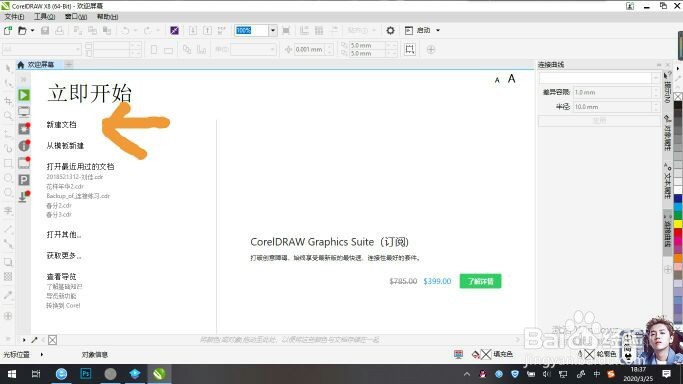Click 获取更多... link
The width and height of the screenshot is (683, 384).
click(x=64, y=255)
